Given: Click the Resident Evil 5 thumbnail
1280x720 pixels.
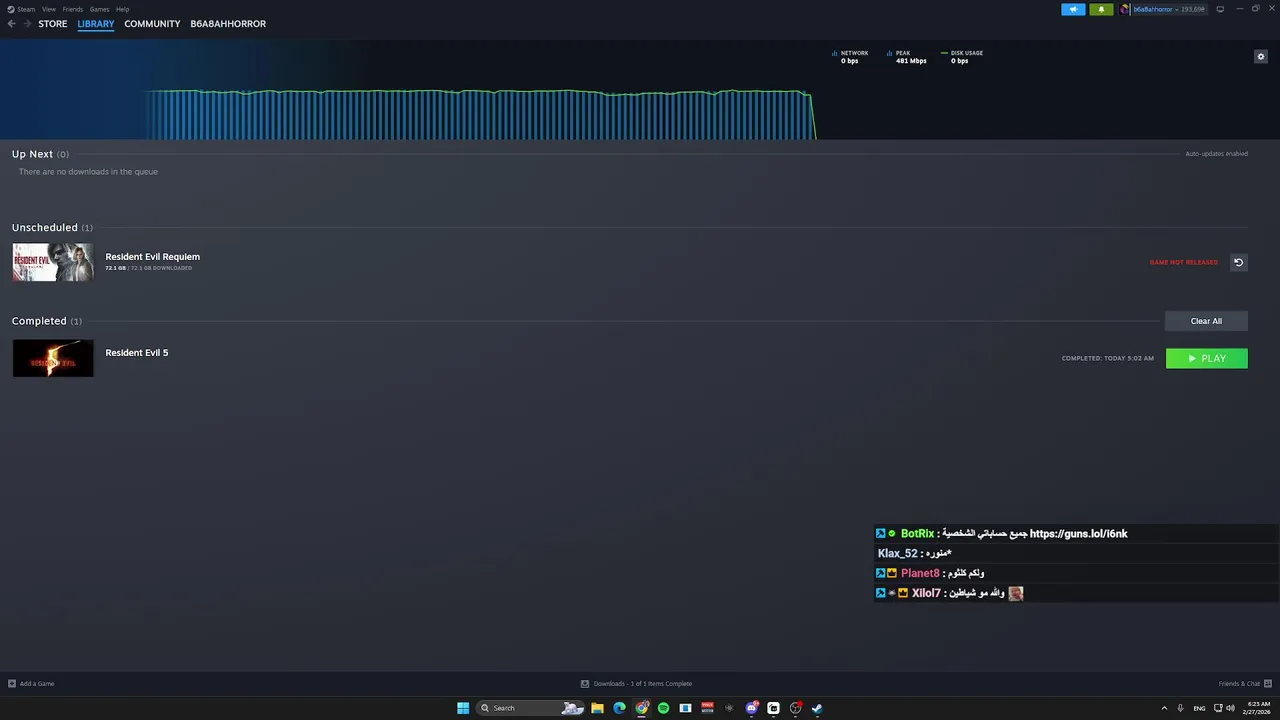Looking at the screenshot, I should [53, 358].
